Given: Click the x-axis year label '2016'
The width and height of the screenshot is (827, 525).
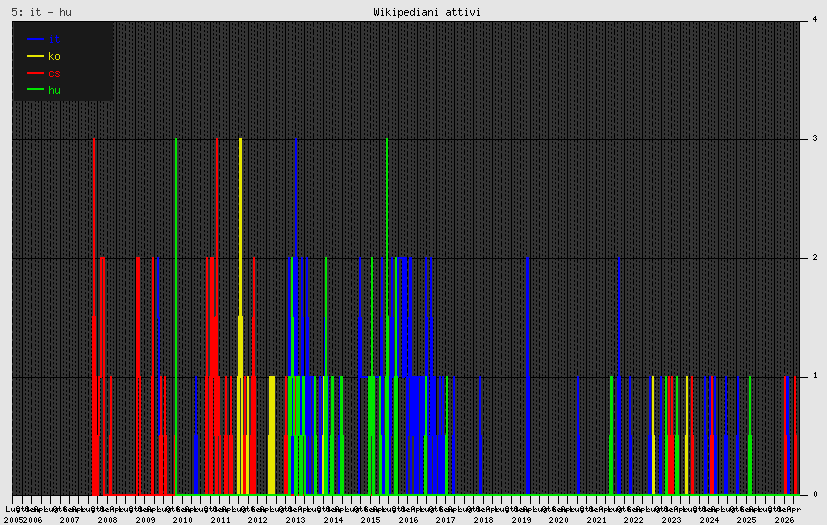Looking at the screenshot, I should point(408,520).
